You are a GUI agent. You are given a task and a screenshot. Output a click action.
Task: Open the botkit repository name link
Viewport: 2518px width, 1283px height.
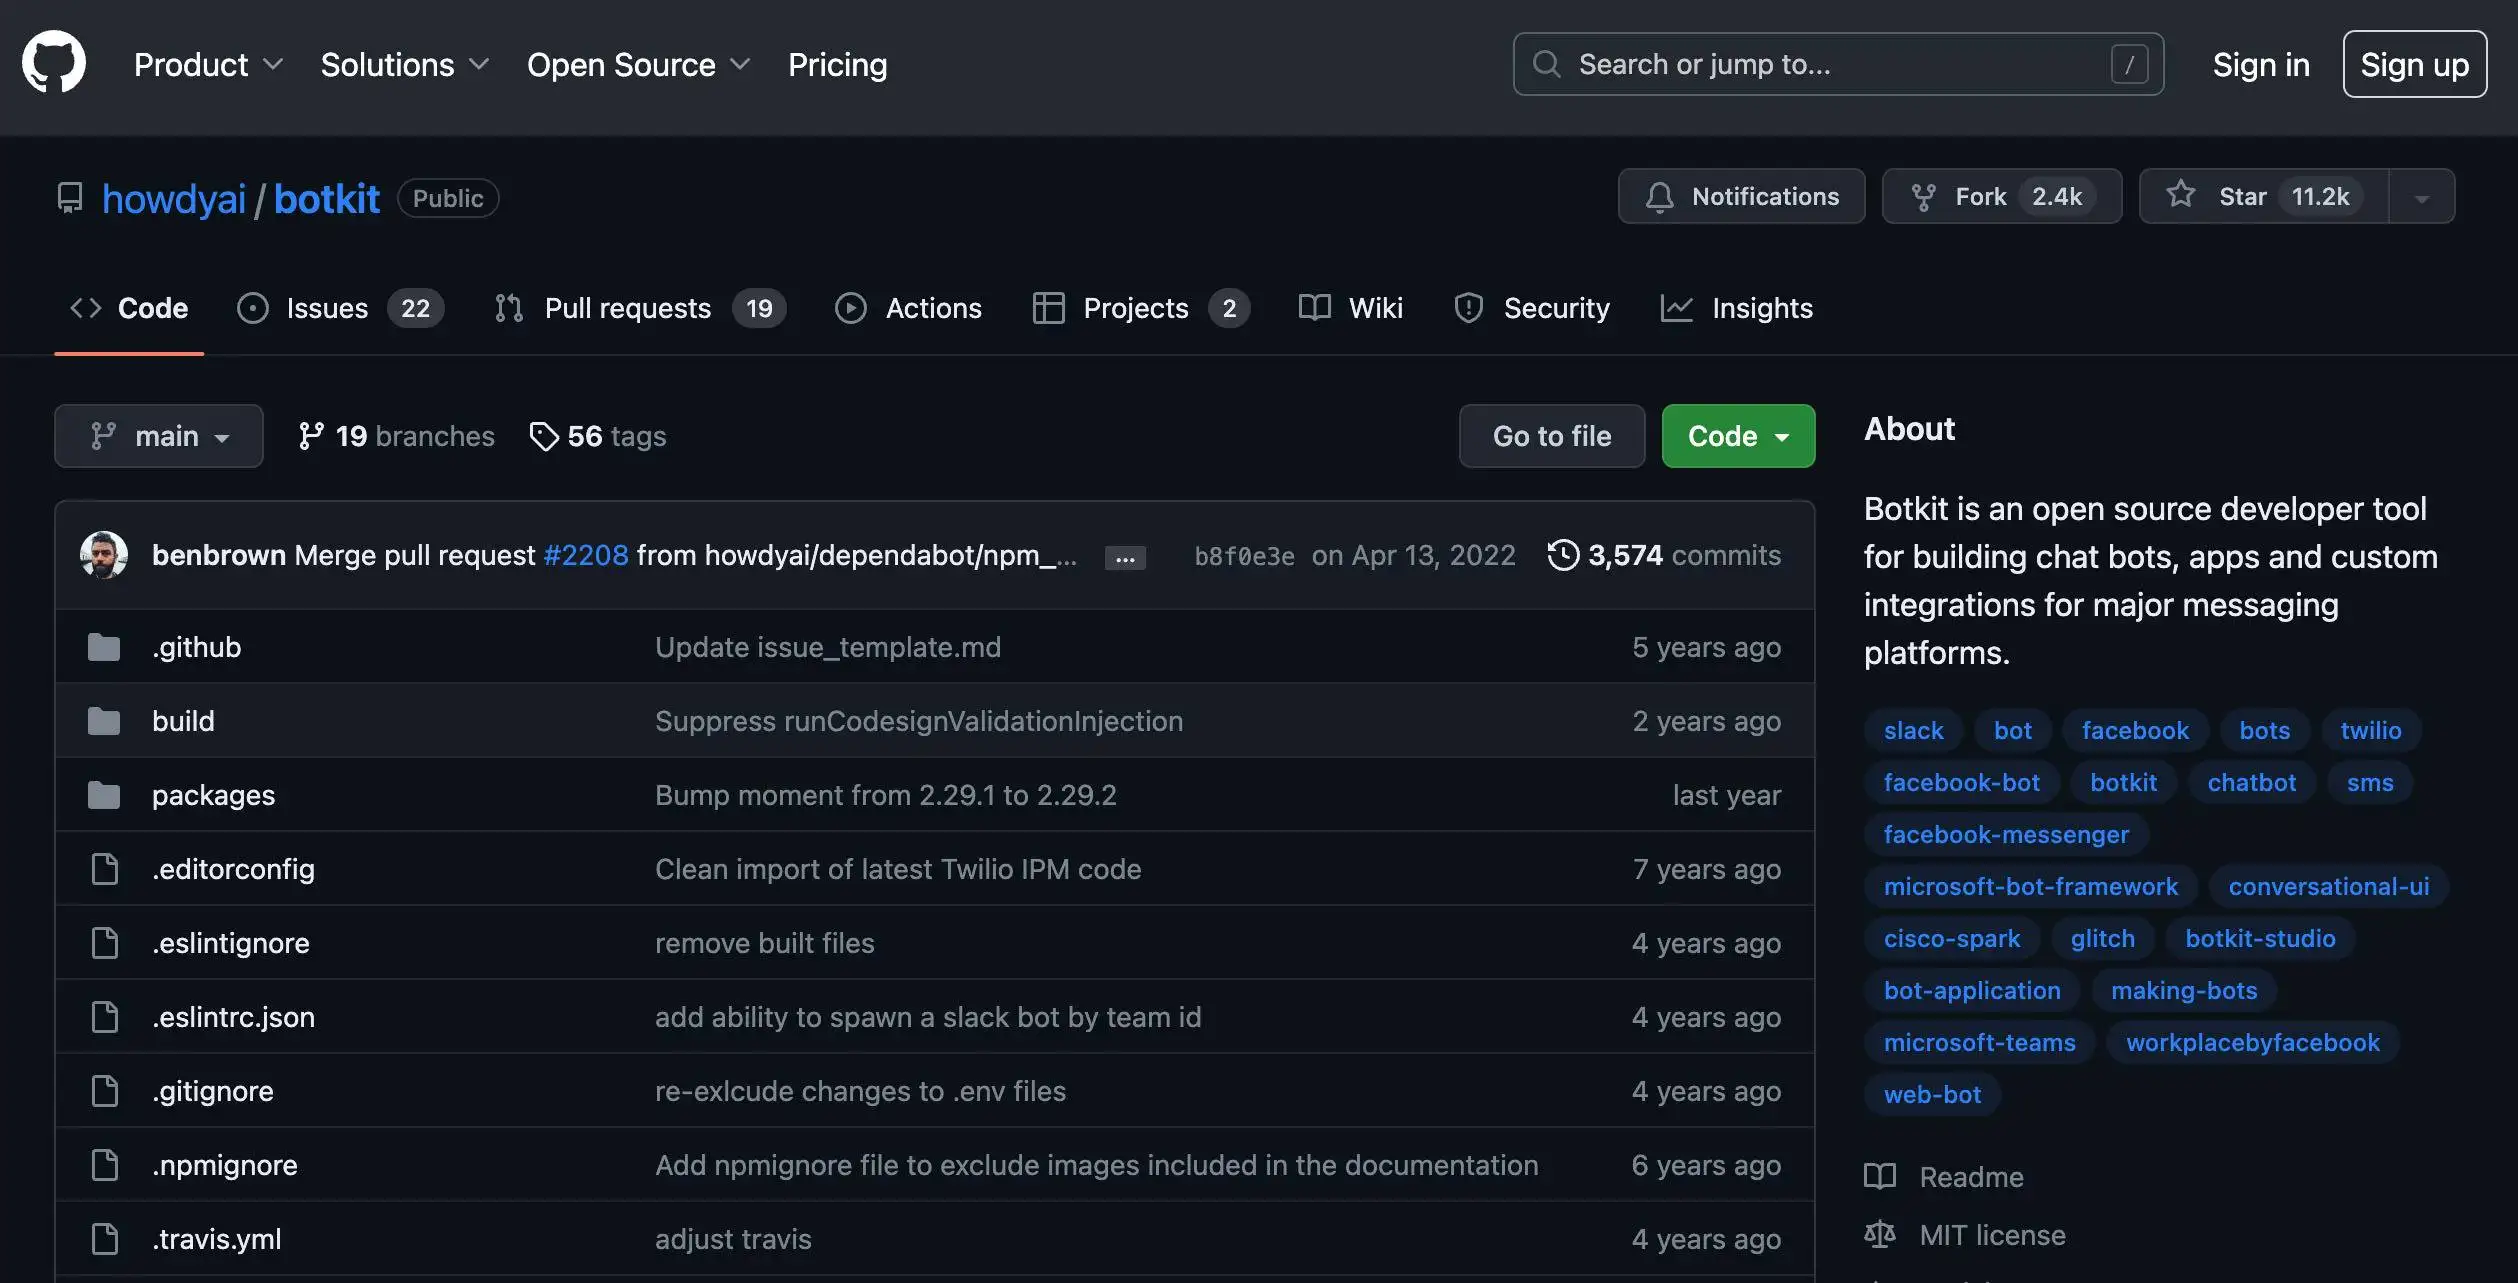tap(327, 199)
